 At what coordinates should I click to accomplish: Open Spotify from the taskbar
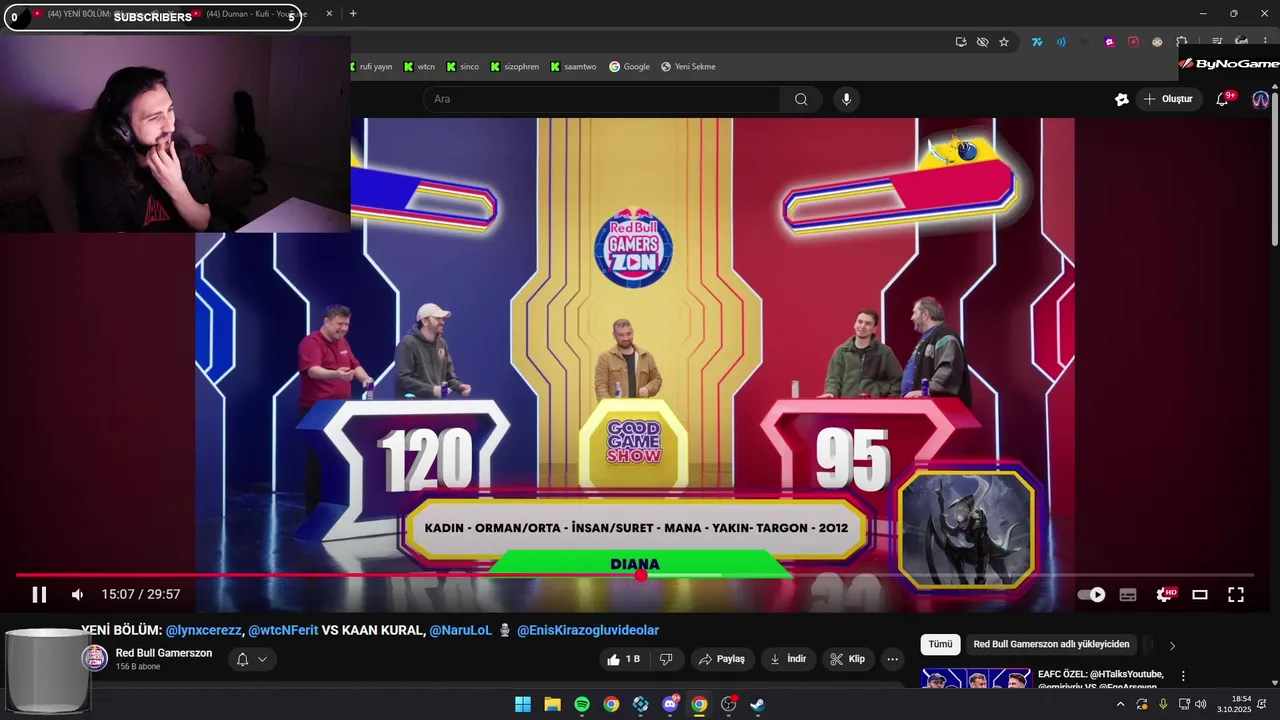click(582, 704)
